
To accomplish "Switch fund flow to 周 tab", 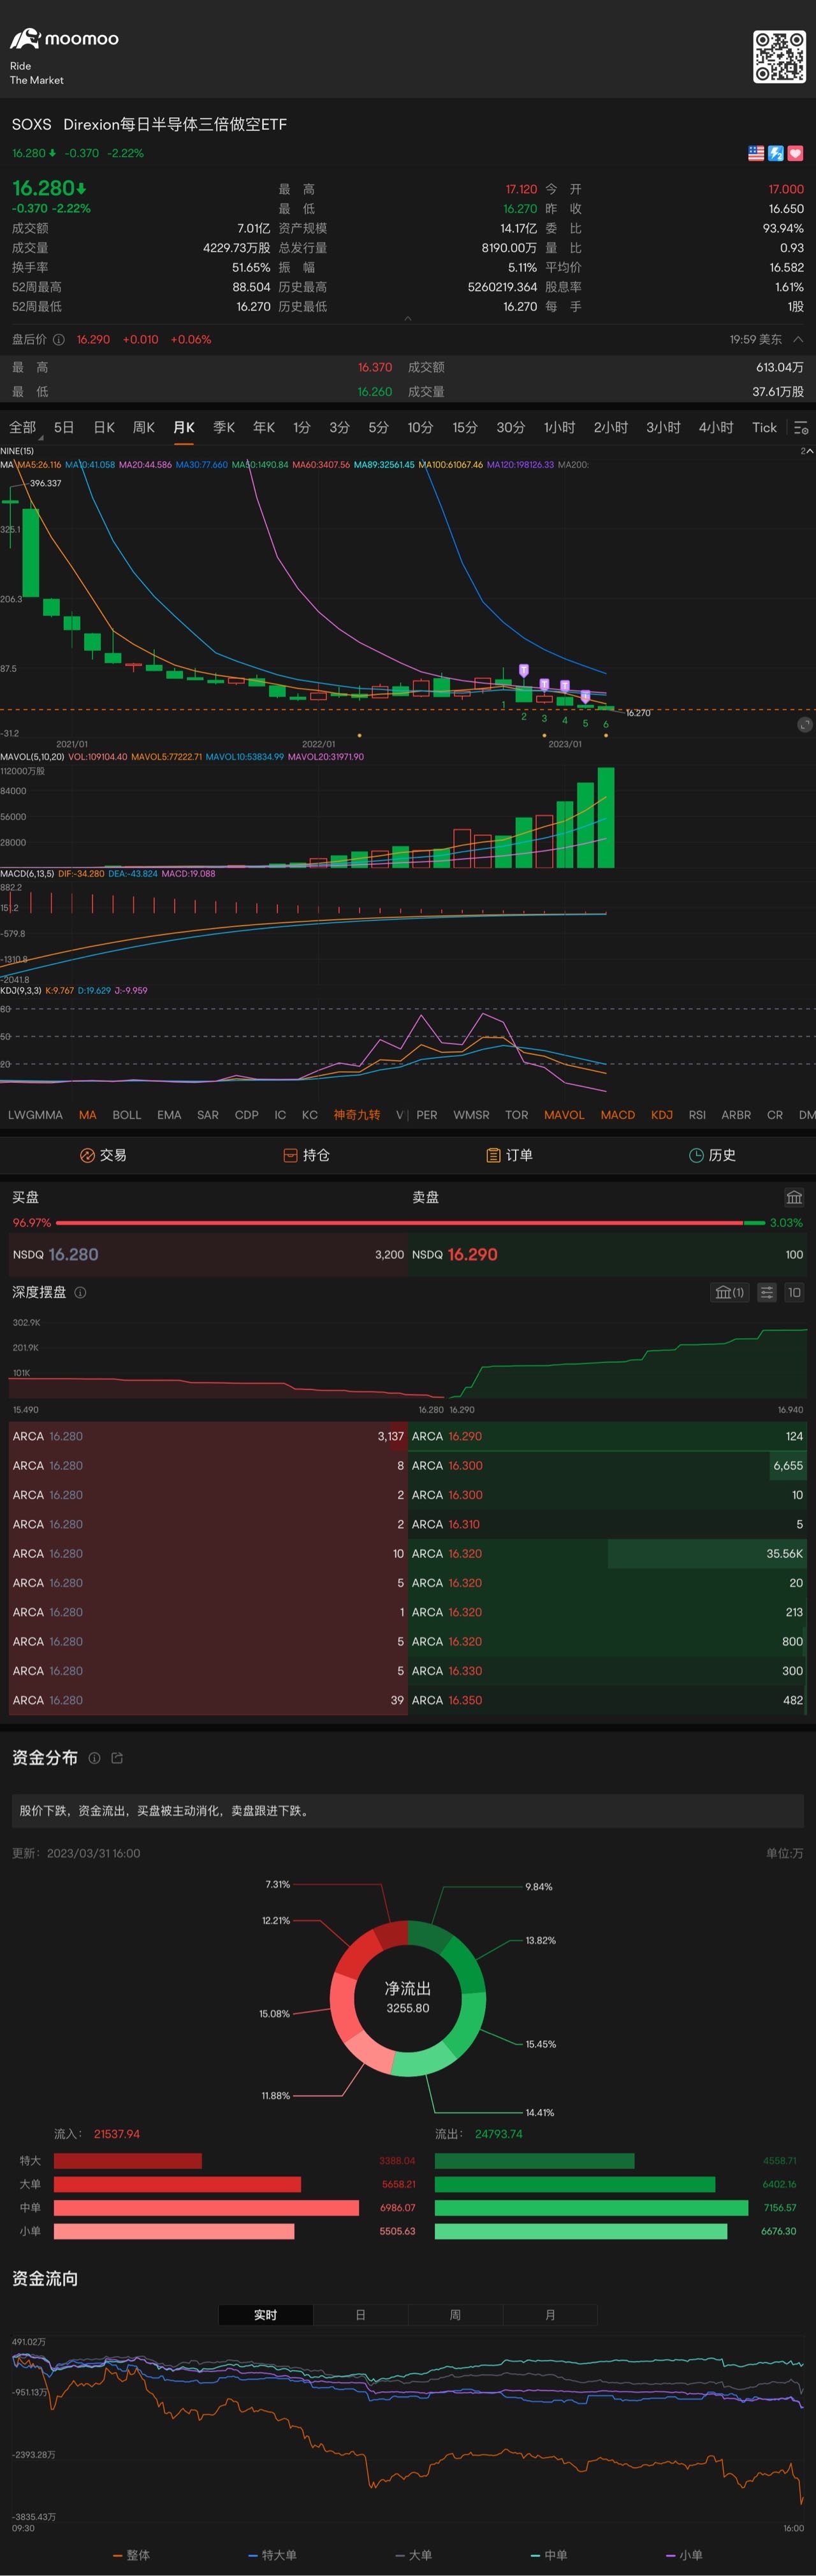I will coord(455,2315).
